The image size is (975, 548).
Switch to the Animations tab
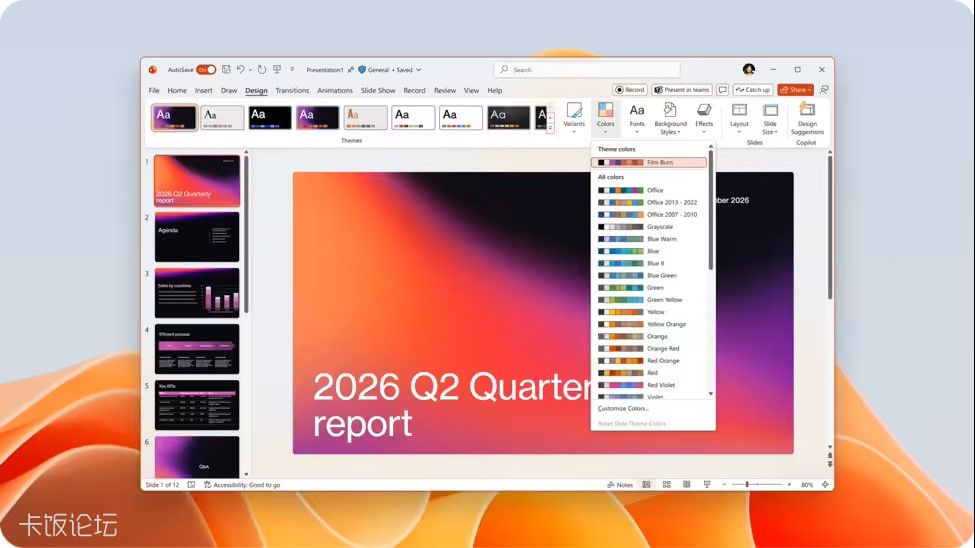point(335,91)
